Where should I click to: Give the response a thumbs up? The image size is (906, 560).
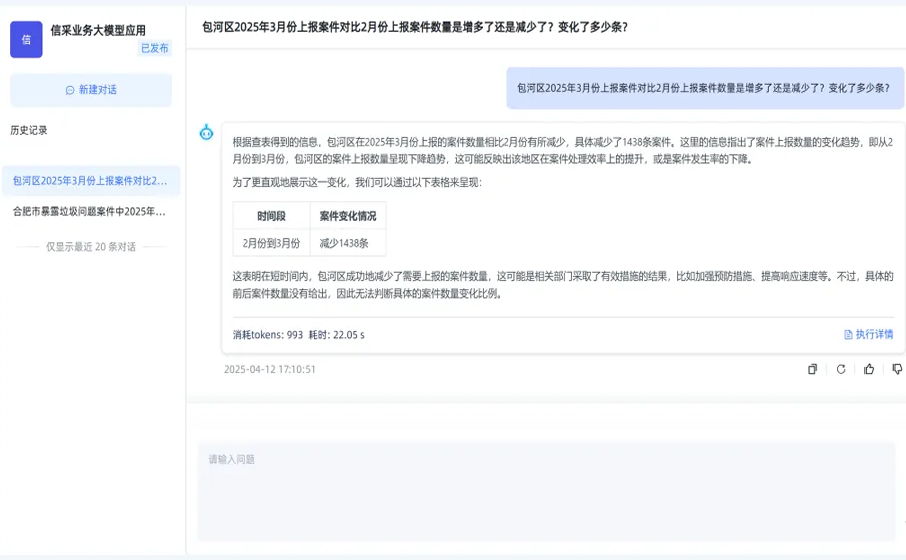click(869, 369)
